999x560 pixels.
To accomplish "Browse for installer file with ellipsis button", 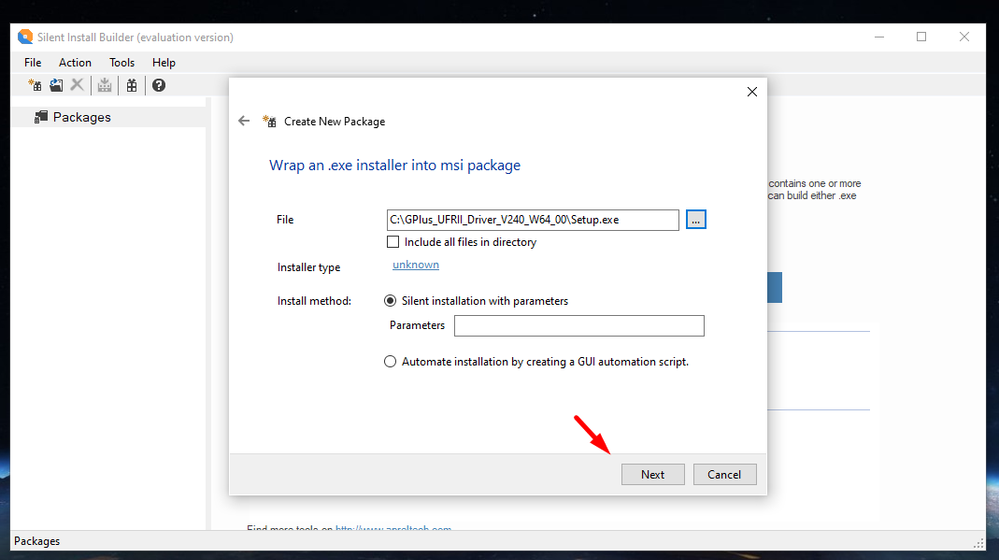I will pyautogui.click(x=696, y=220).
